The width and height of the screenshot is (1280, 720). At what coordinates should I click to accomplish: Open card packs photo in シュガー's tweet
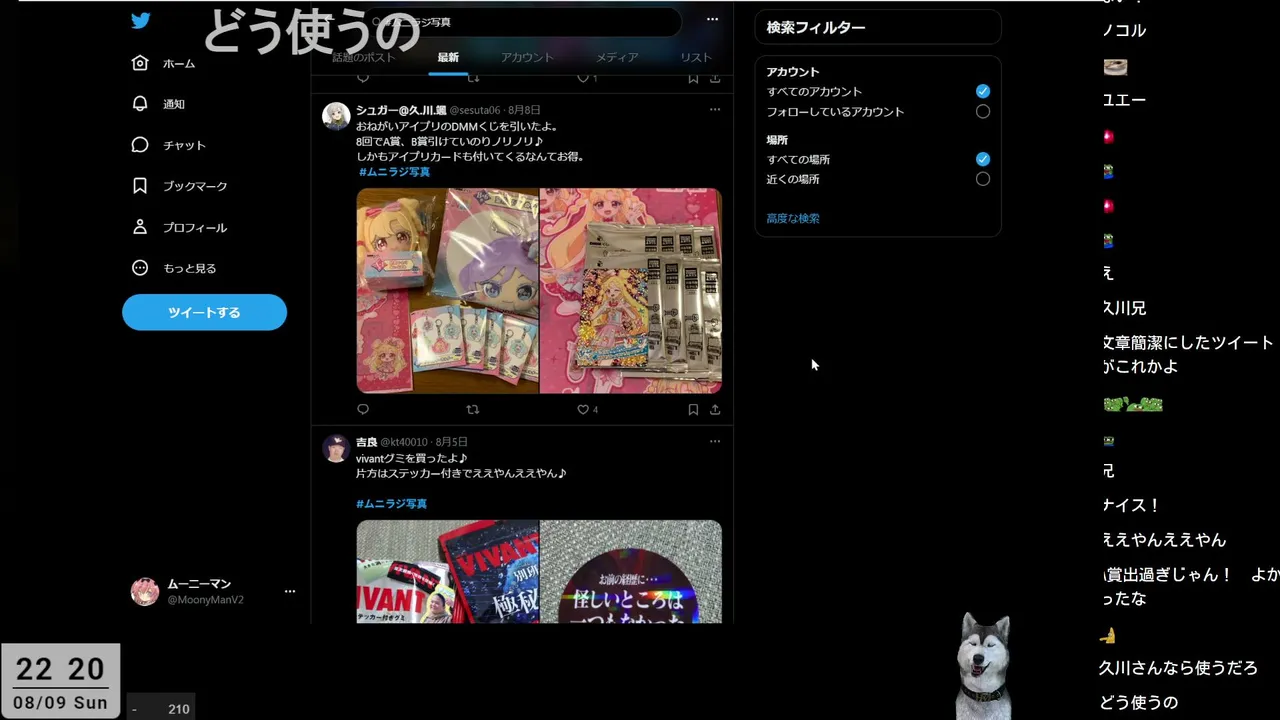631,291
